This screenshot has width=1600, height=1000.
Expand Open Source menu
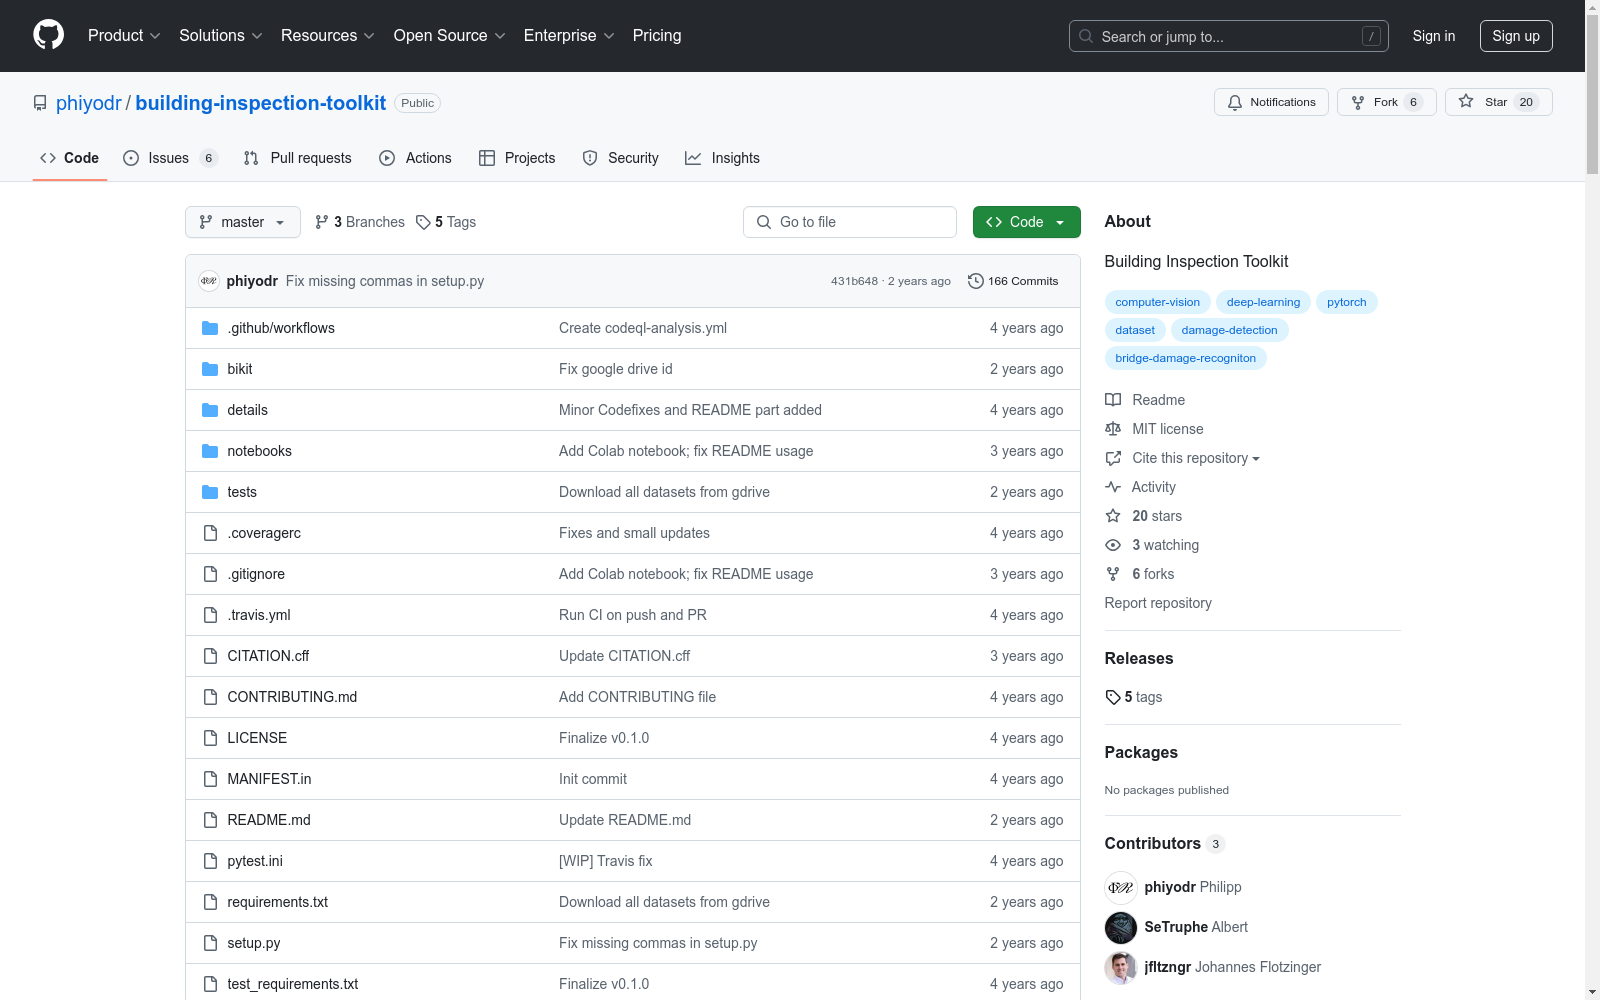coord(450,35)
